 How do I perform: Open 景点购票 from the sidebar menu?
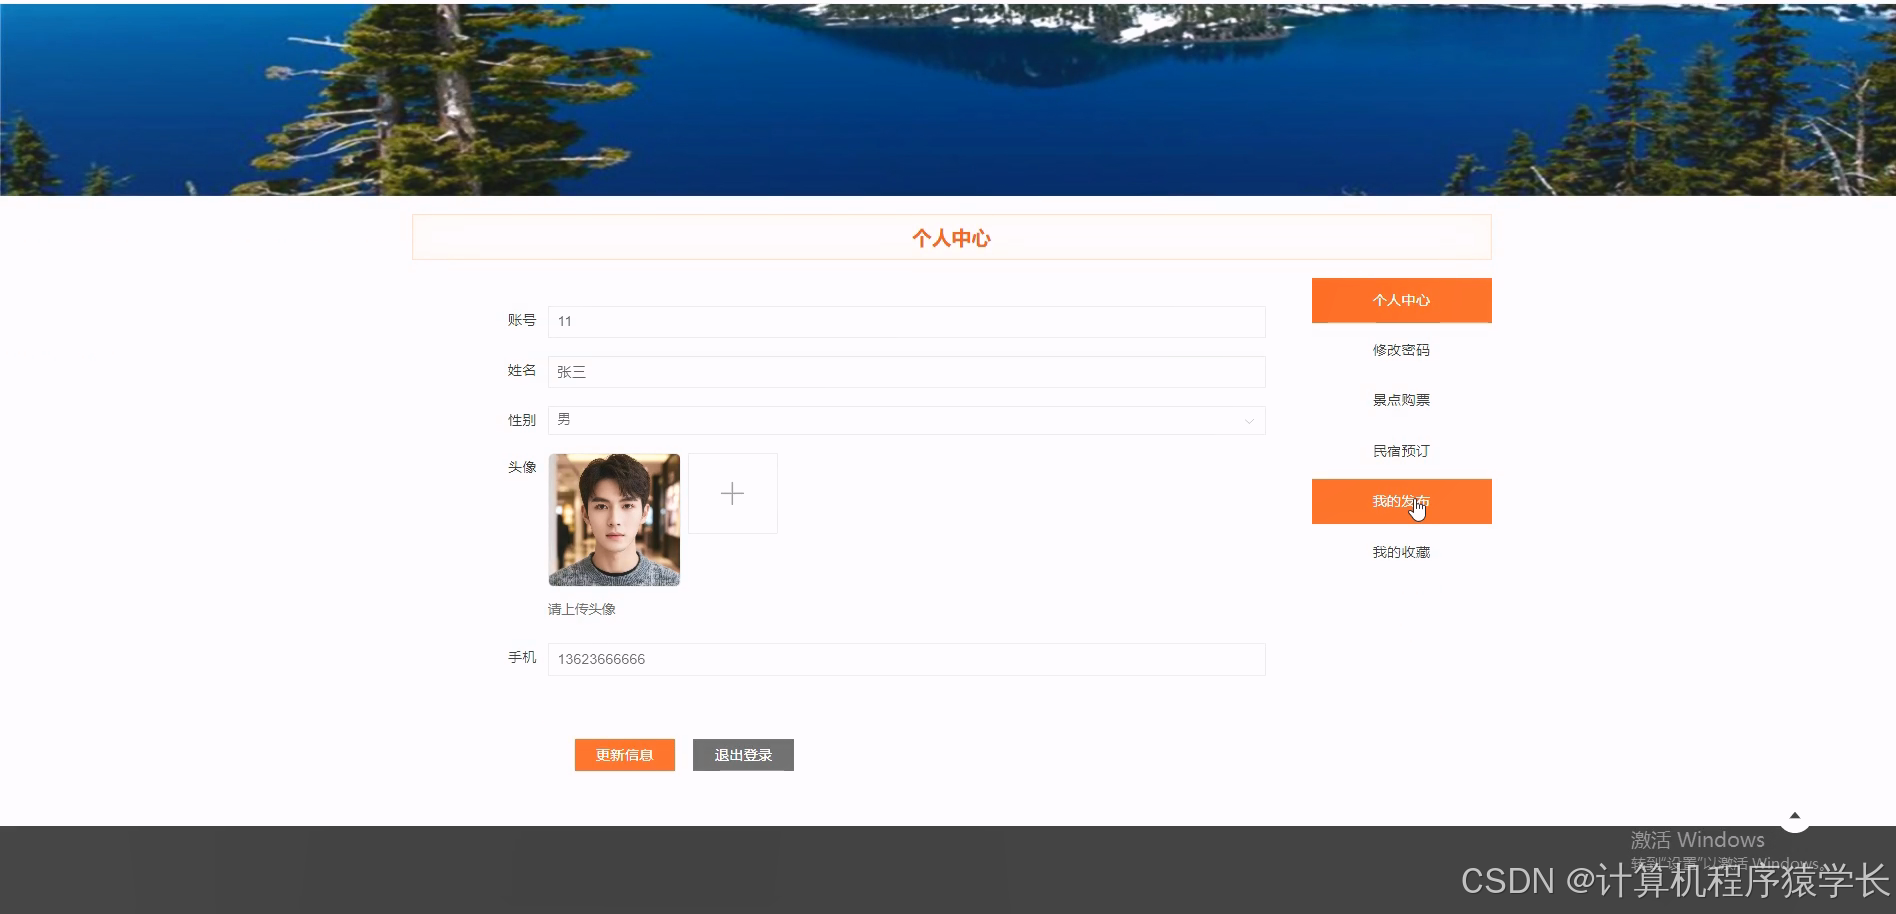[x=1401, y=399]
